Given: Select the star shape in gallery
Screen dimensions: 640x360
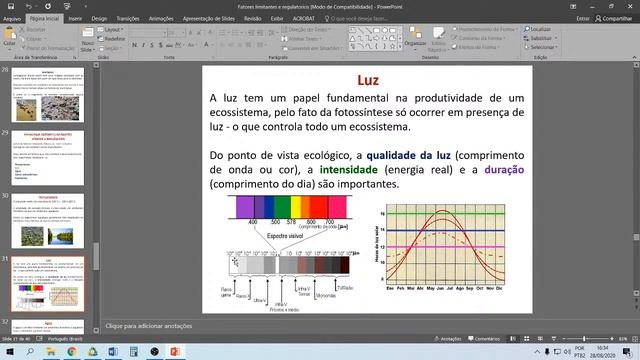Looking at the screenshot, I should click(x=393, y=47).
